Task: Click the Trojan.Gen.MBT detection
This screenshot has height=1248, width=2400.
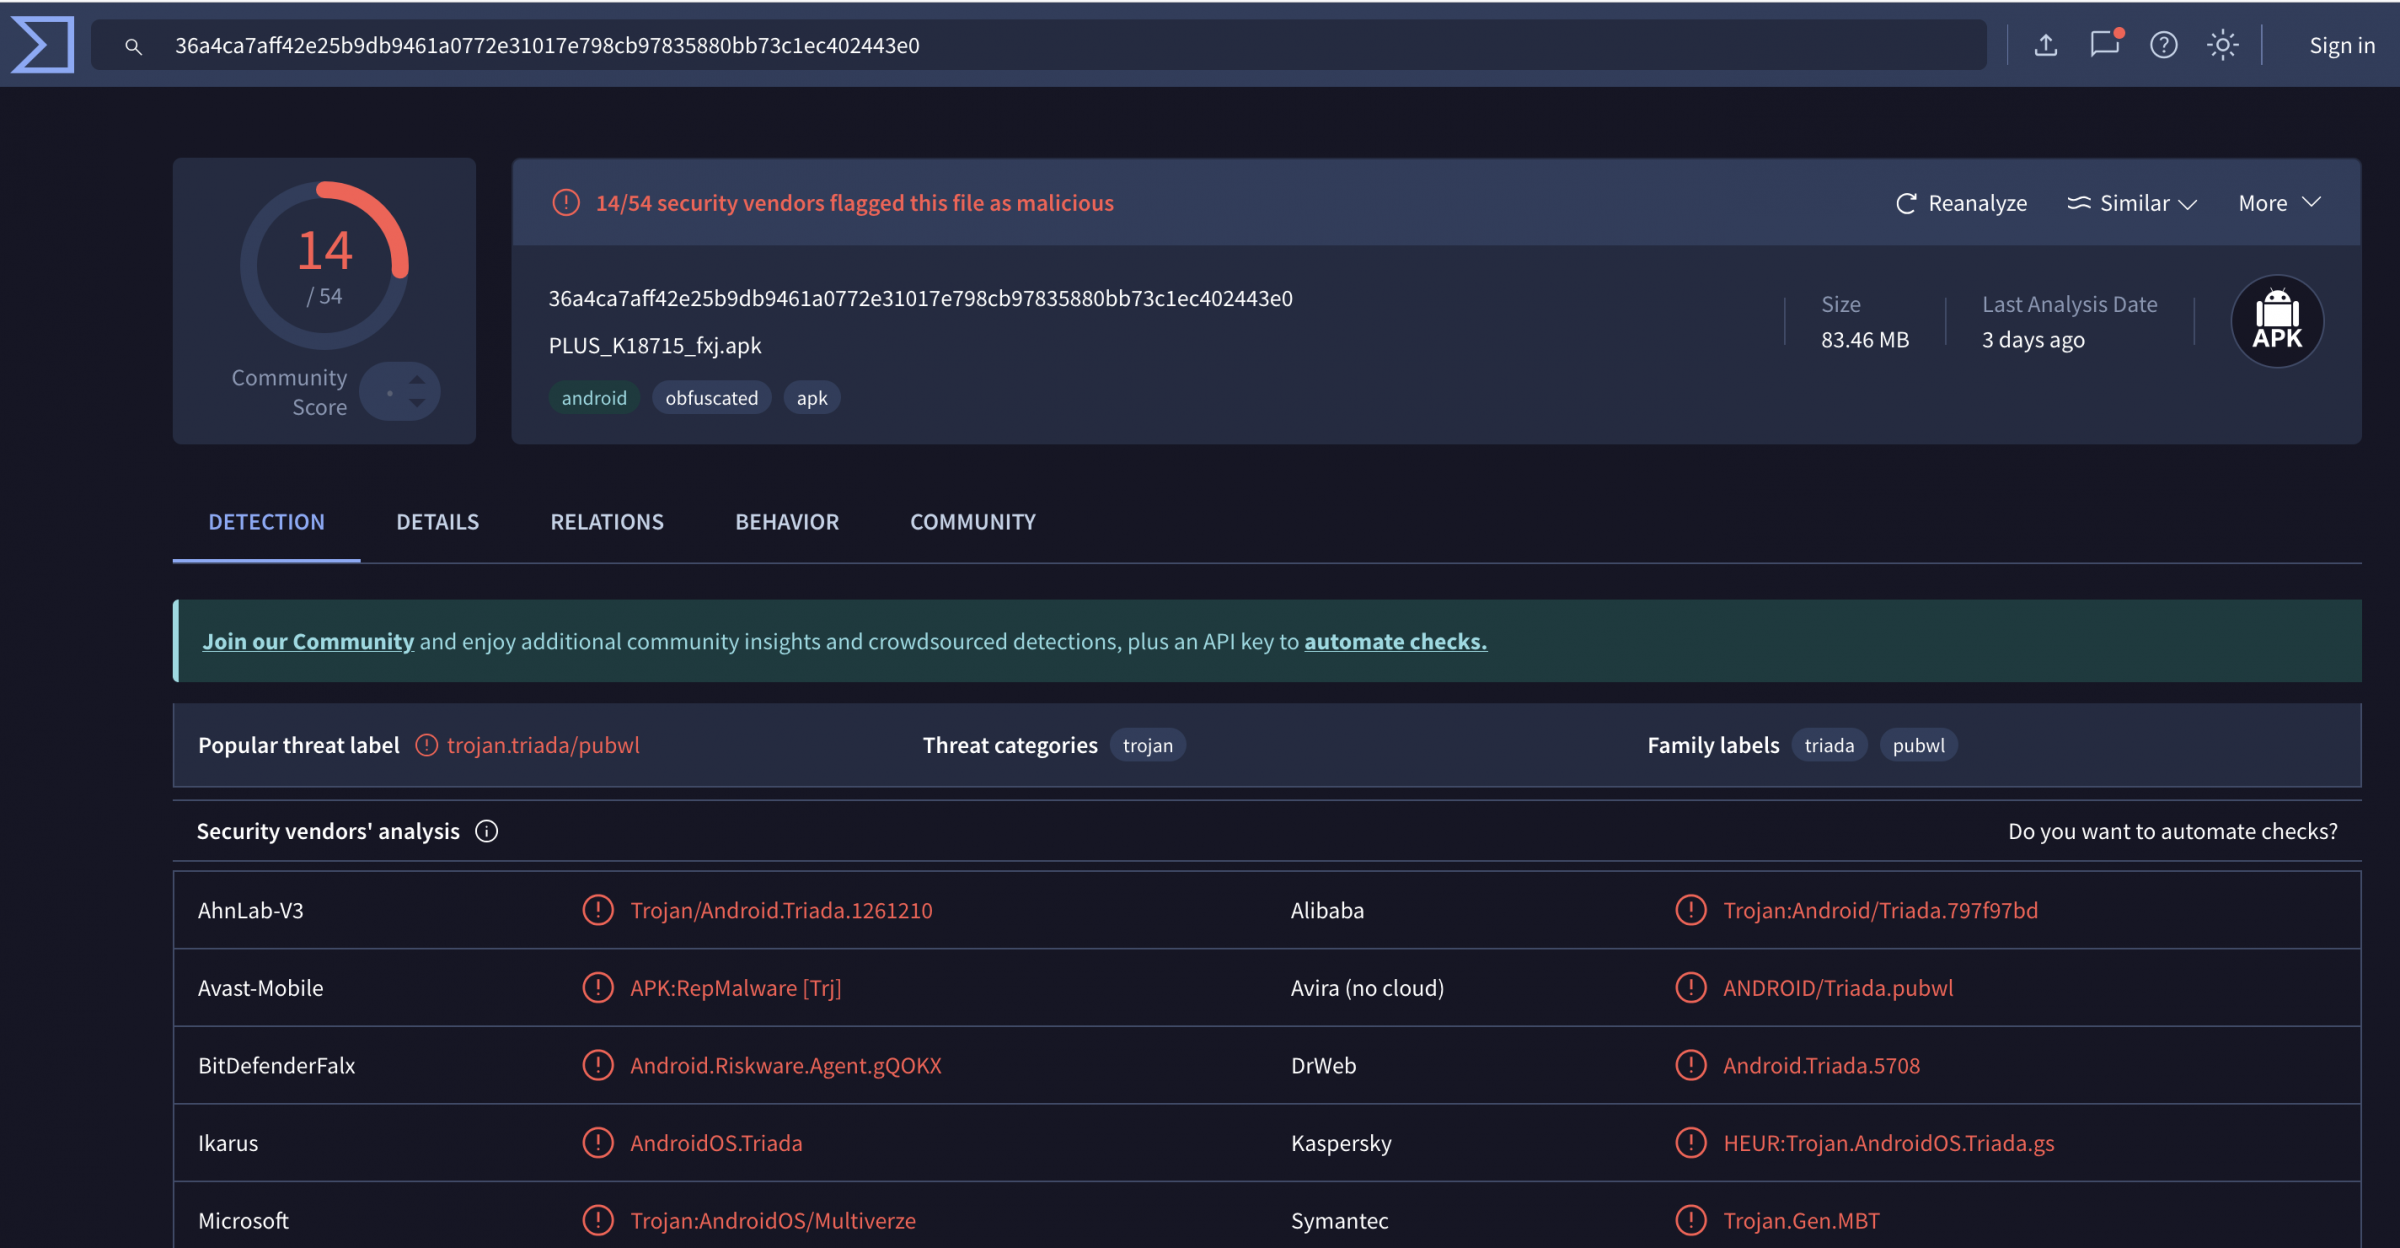Action: point(1801,1220)
